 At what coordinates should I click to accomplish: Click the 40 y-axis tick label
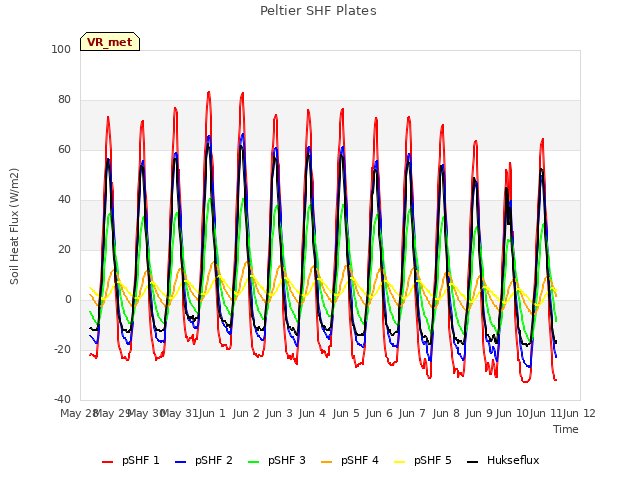coord(64,200)
